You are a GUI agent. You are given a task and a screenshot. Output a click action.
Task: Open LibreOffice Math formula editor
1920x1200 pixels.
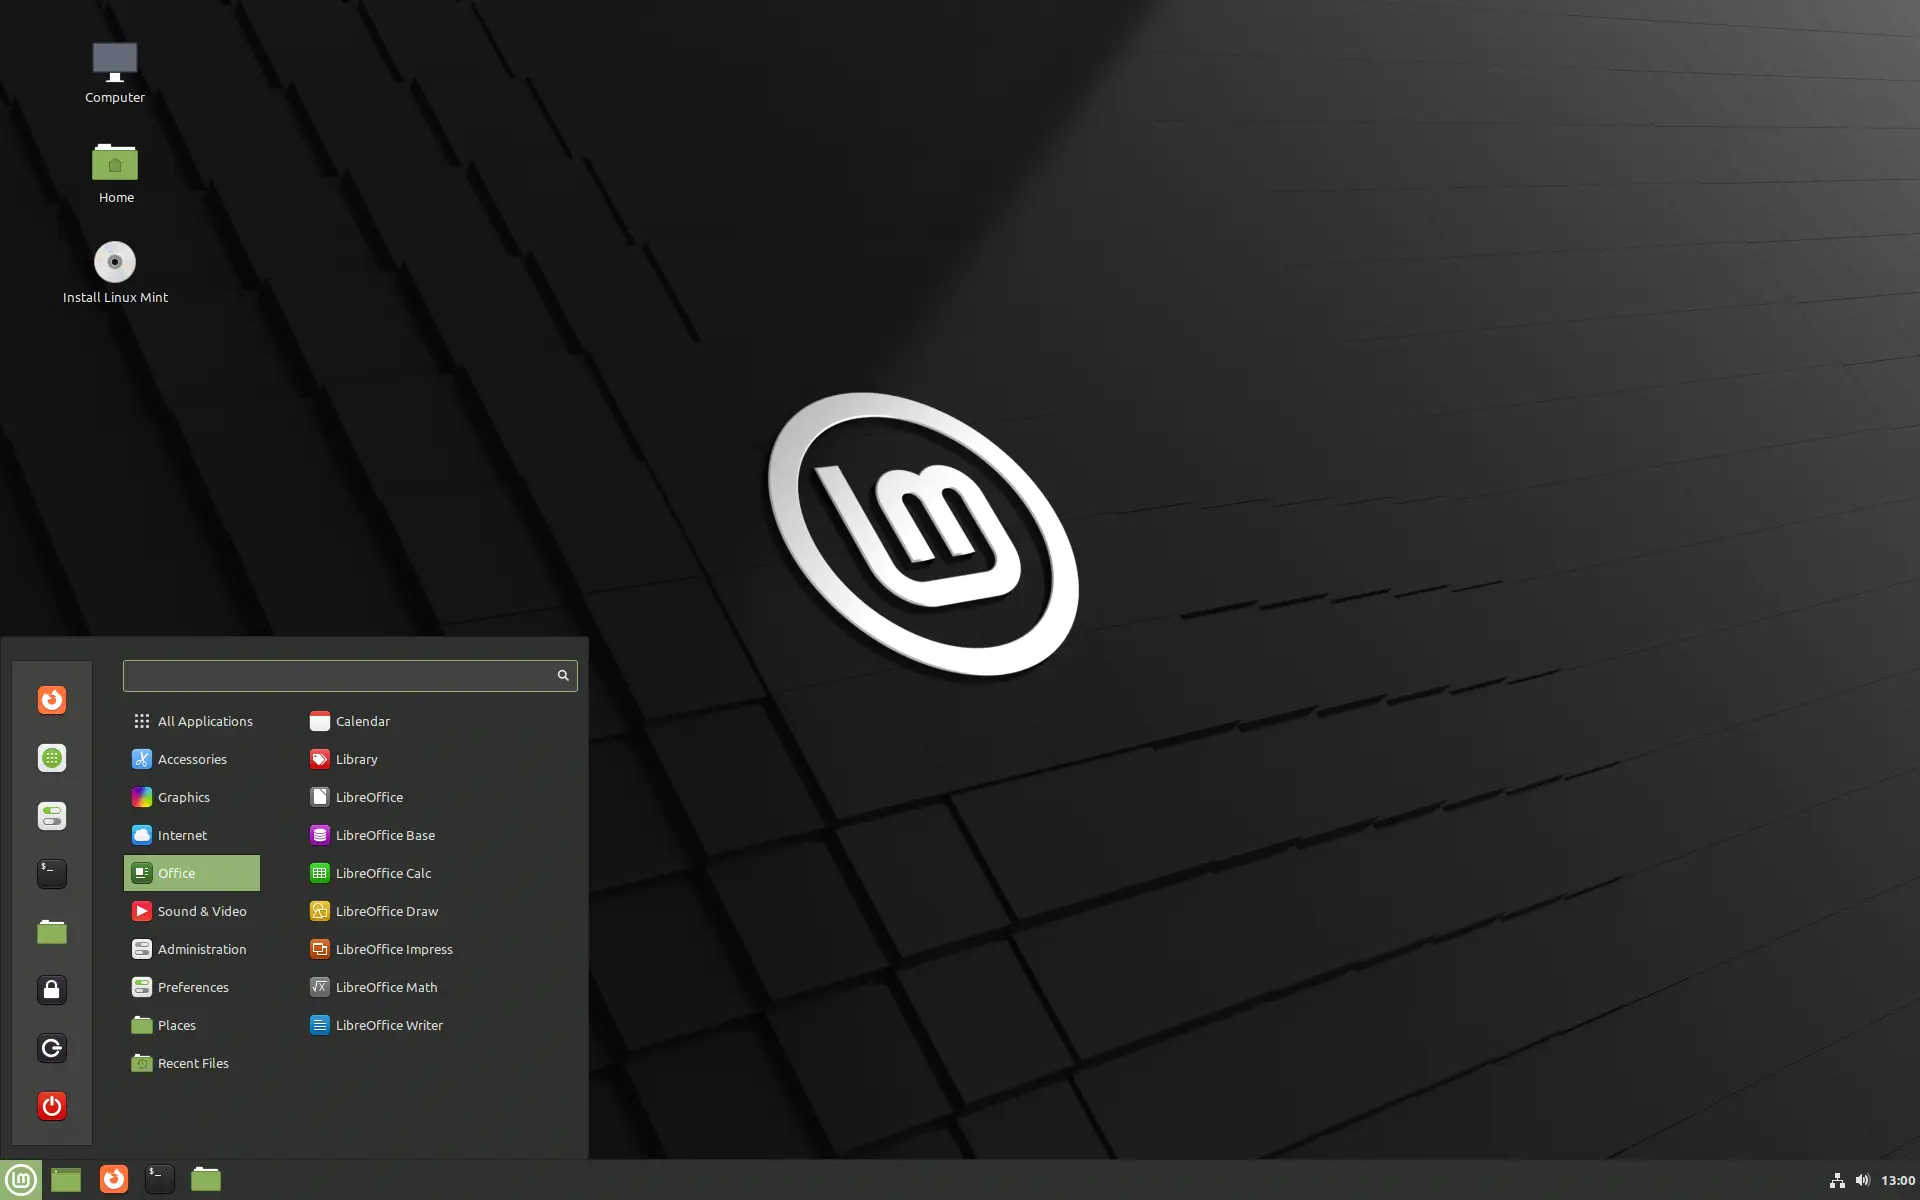386,986
